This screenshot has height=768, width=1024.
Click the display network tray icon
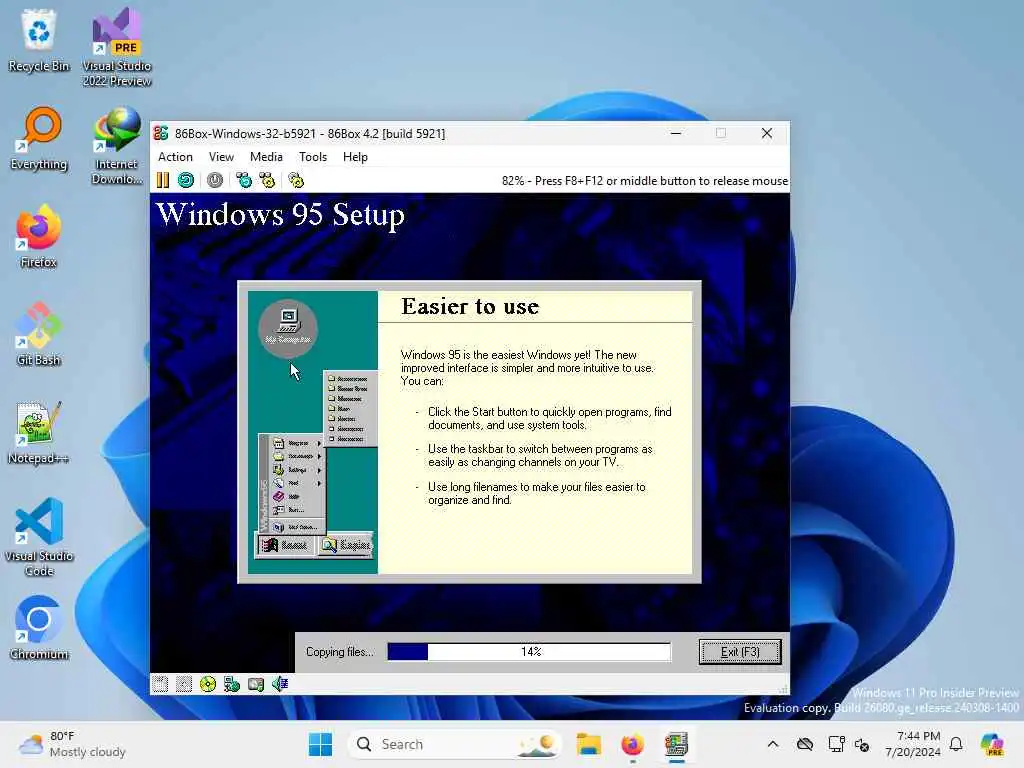click(836, 744)
